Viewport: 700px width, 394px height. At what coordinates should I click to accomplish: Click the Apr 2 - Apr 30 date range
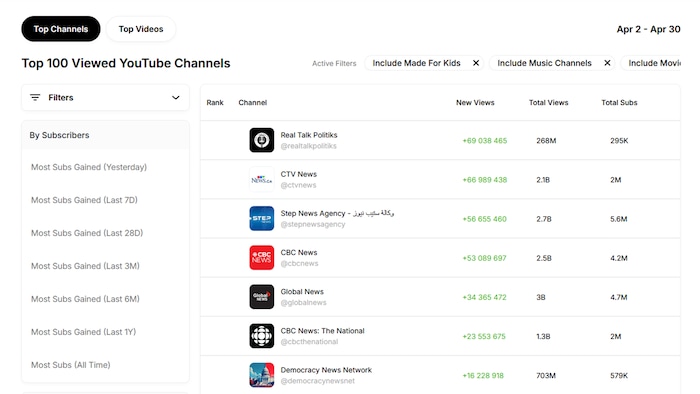[648, 29]
